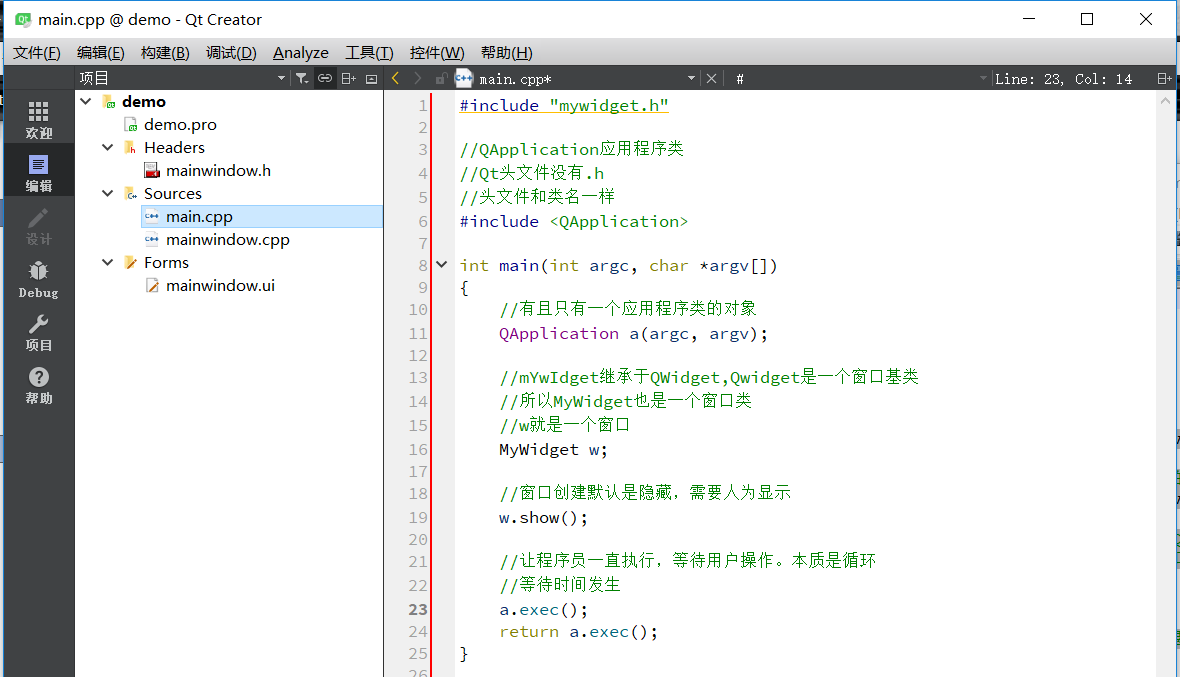The width and height of the screenshot is (1180, 677).
Task: Close the project side panel
Action: [371, 78]
